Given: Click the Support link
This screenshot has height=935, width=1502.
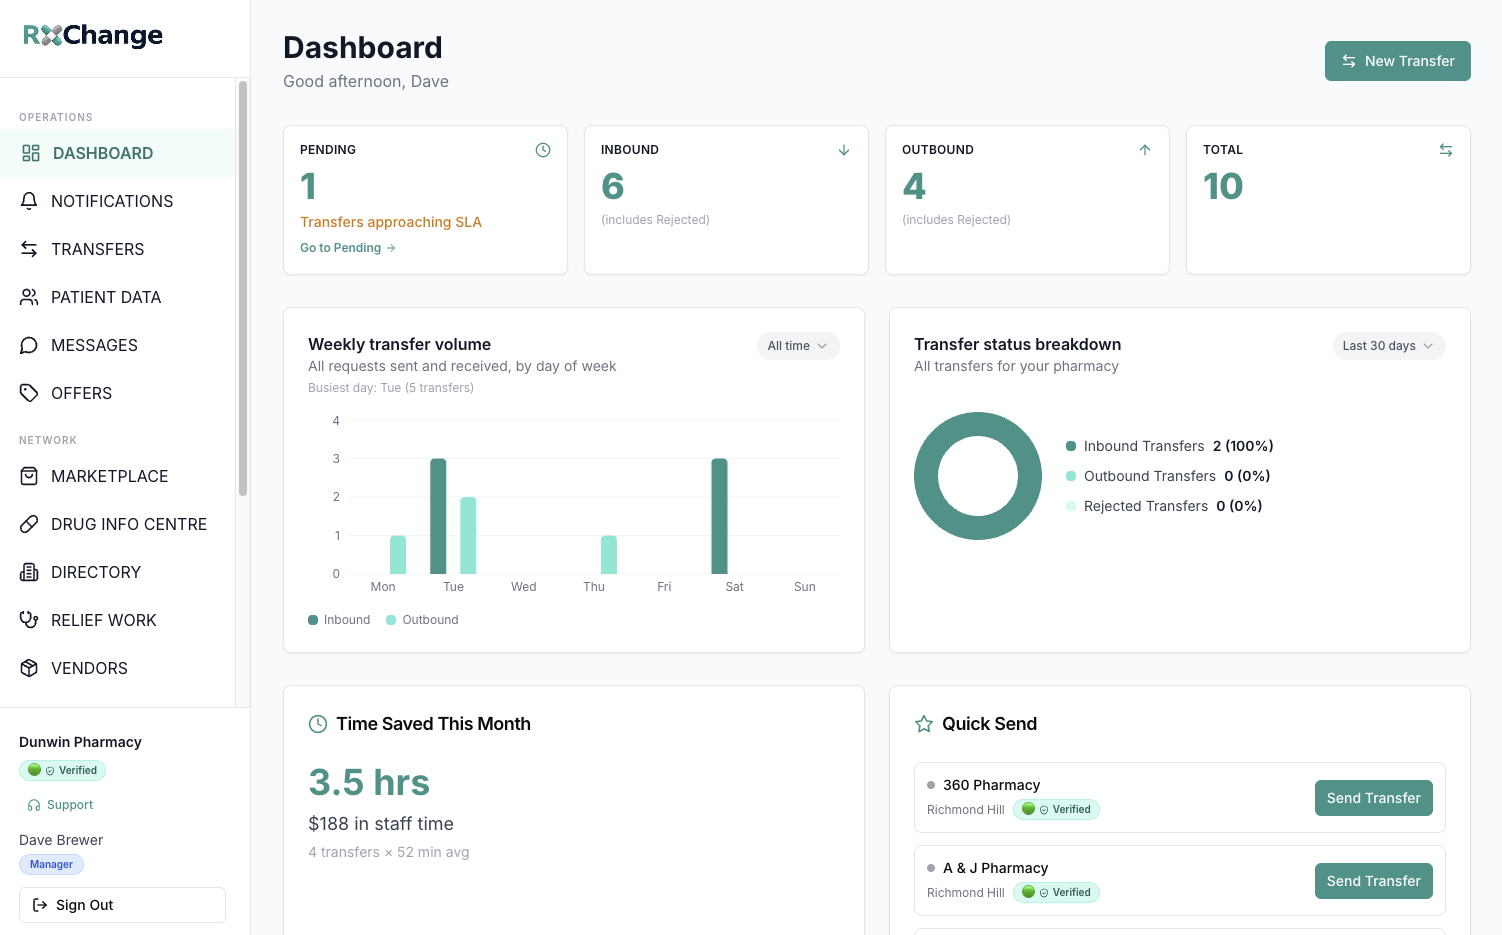Looking at the screenshot, I should click(x=60, y=805).
